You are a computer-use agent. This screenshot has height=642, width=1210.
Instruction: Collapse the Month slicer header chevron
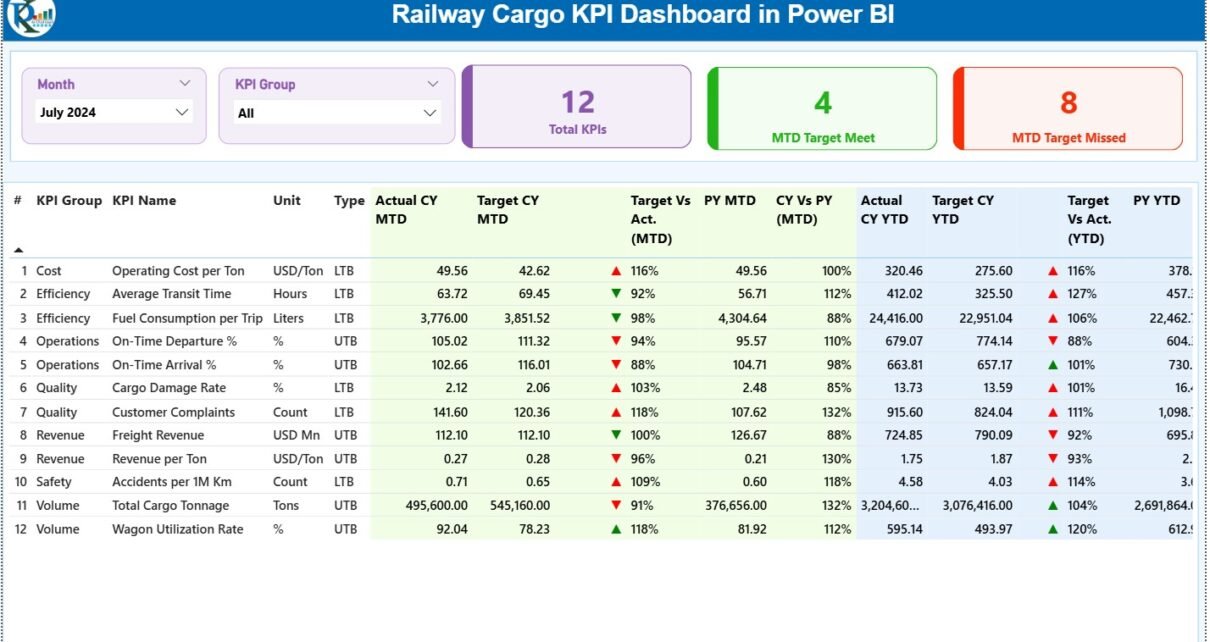click(184, 84)
